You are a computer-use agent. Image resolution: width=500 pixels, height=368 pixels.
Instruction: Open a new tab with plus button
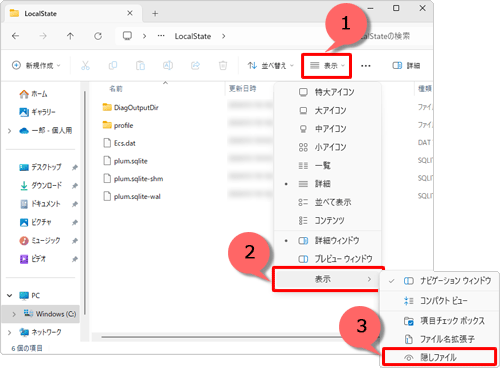(155, 14)
